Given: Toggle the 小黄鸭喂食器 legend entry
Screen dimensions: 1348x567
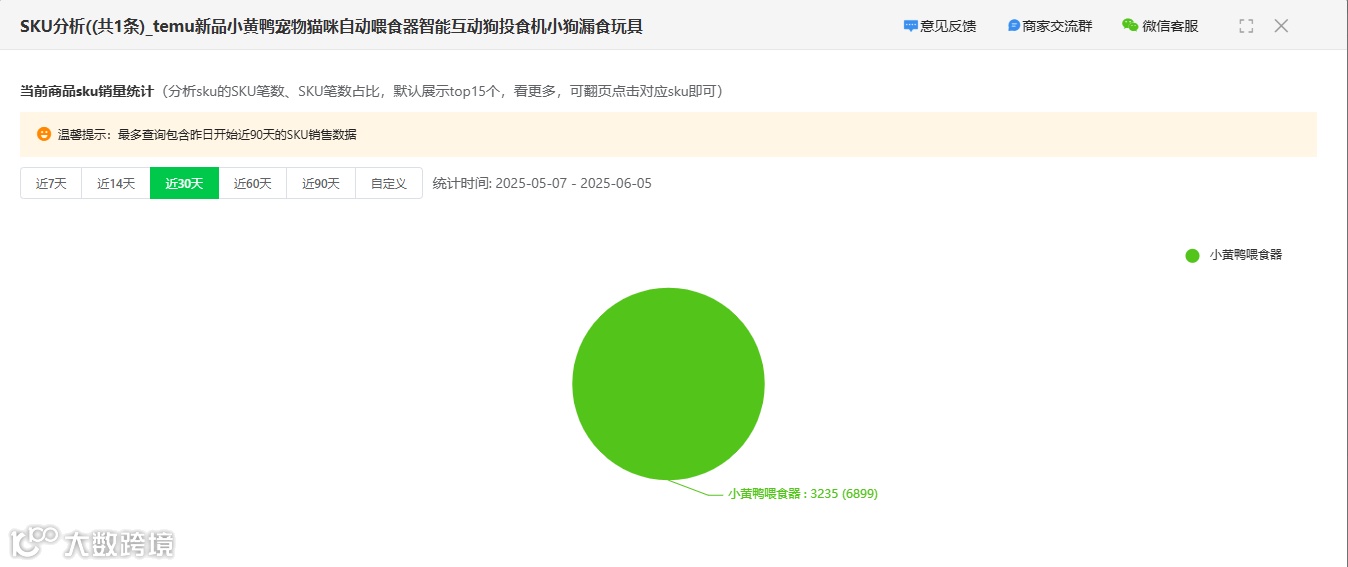Looking at the screenshot, I should click(1234, 255).
